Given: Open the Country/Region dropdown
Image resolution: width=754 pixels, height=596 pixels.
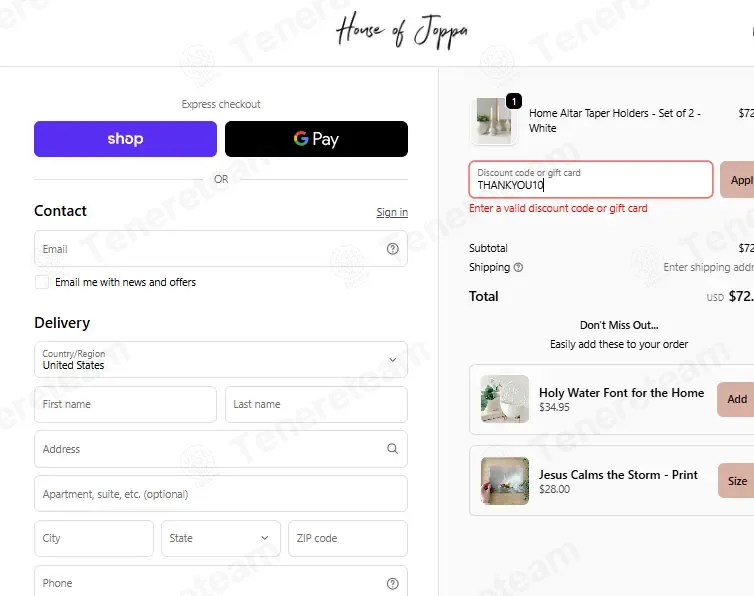Looking at the screenshot, I should click(x=221, y=360).
